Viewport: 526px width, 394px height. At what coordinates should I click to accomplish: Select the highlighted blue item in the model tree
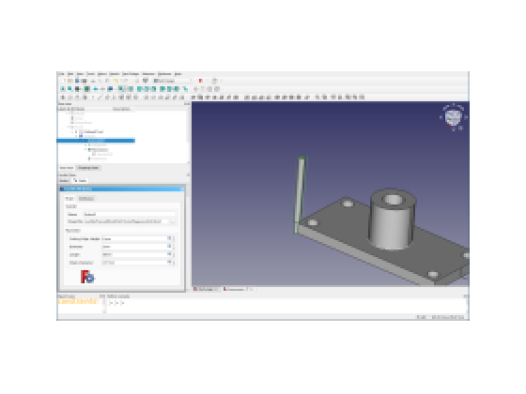(96, 140)
